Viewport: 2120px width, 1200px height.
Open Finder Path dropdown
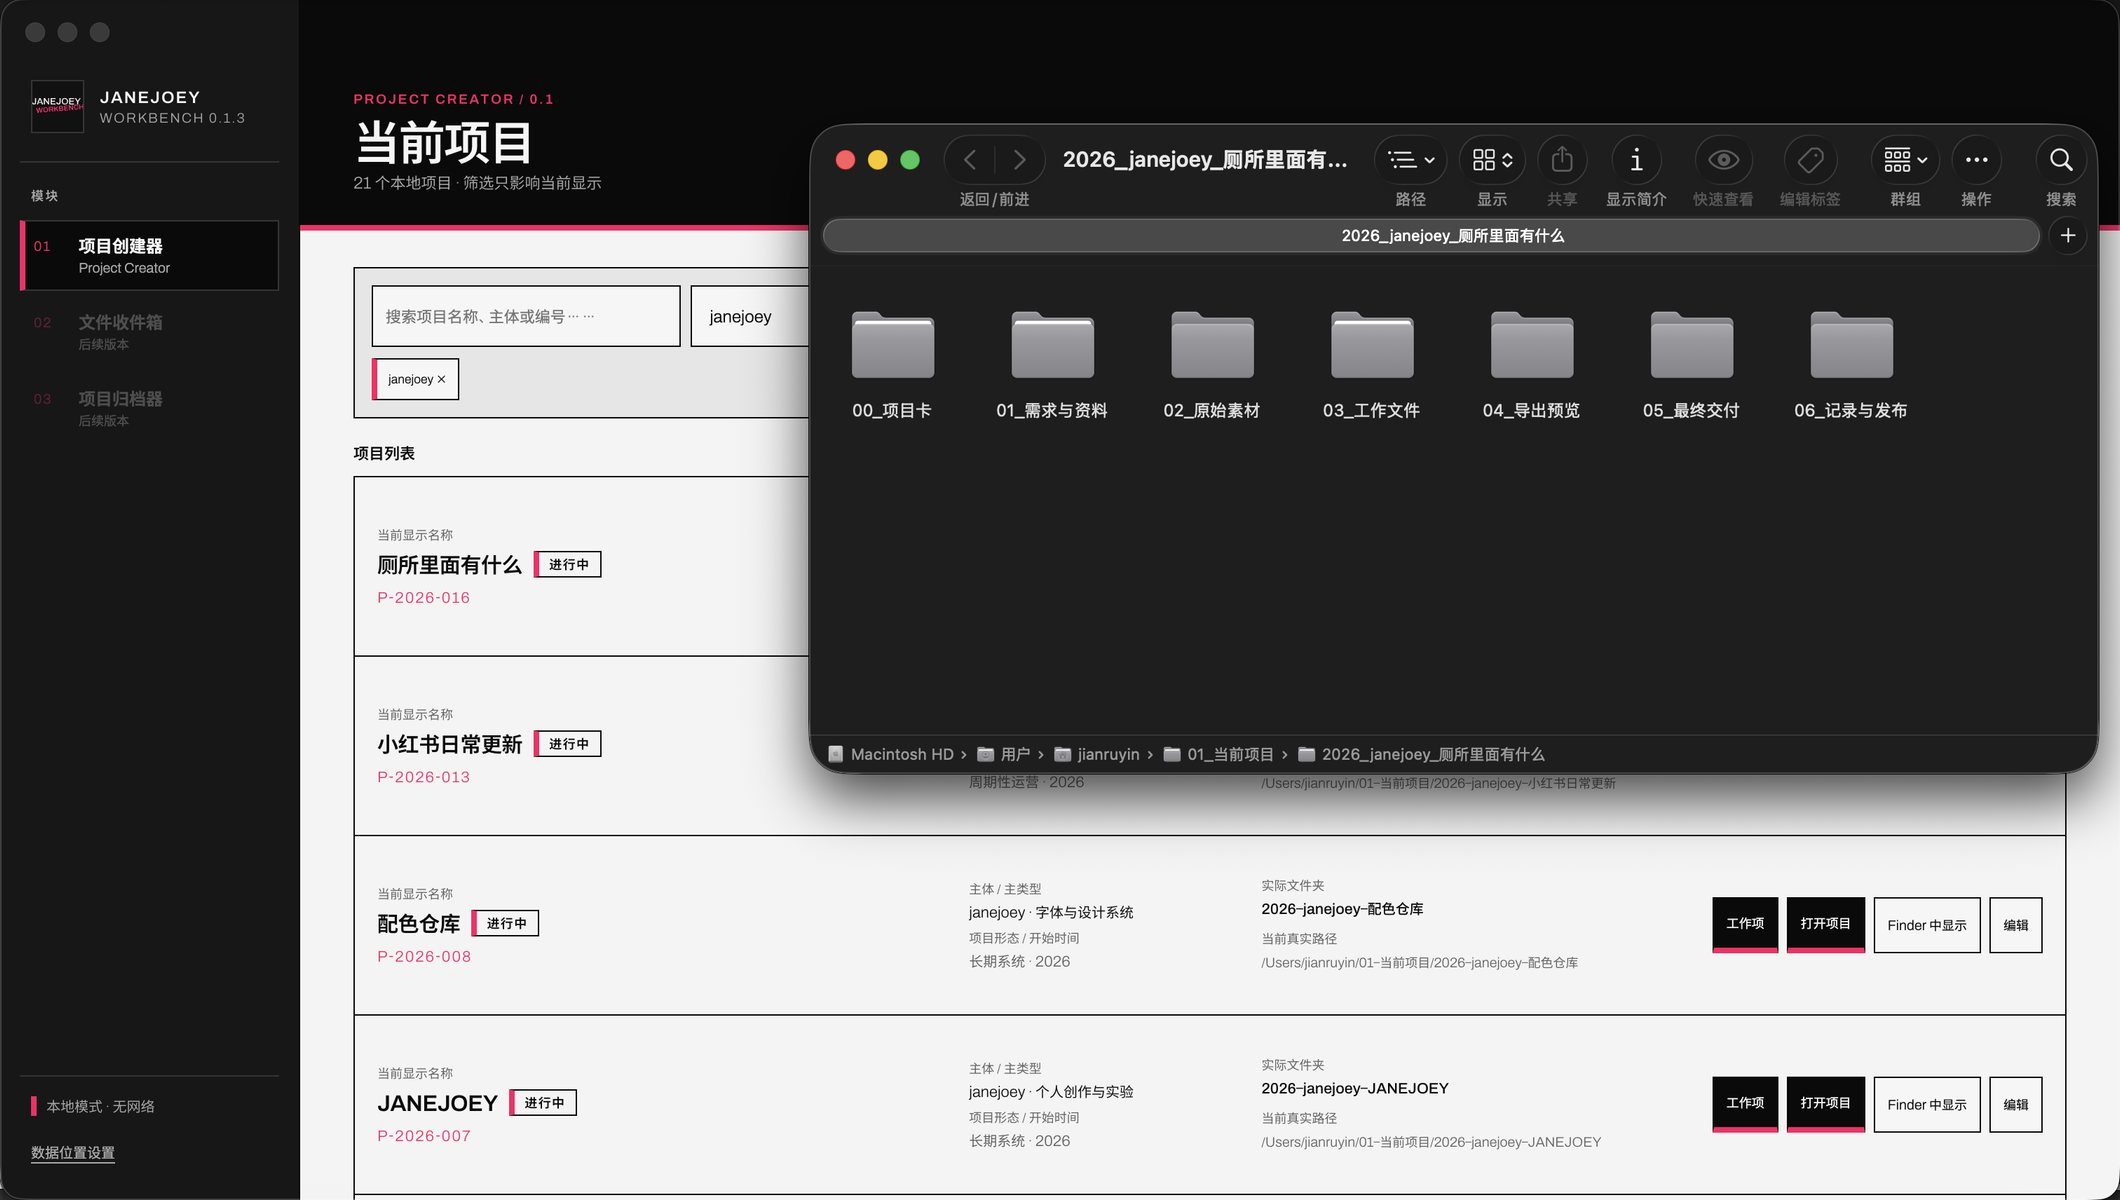point(1411,160)
